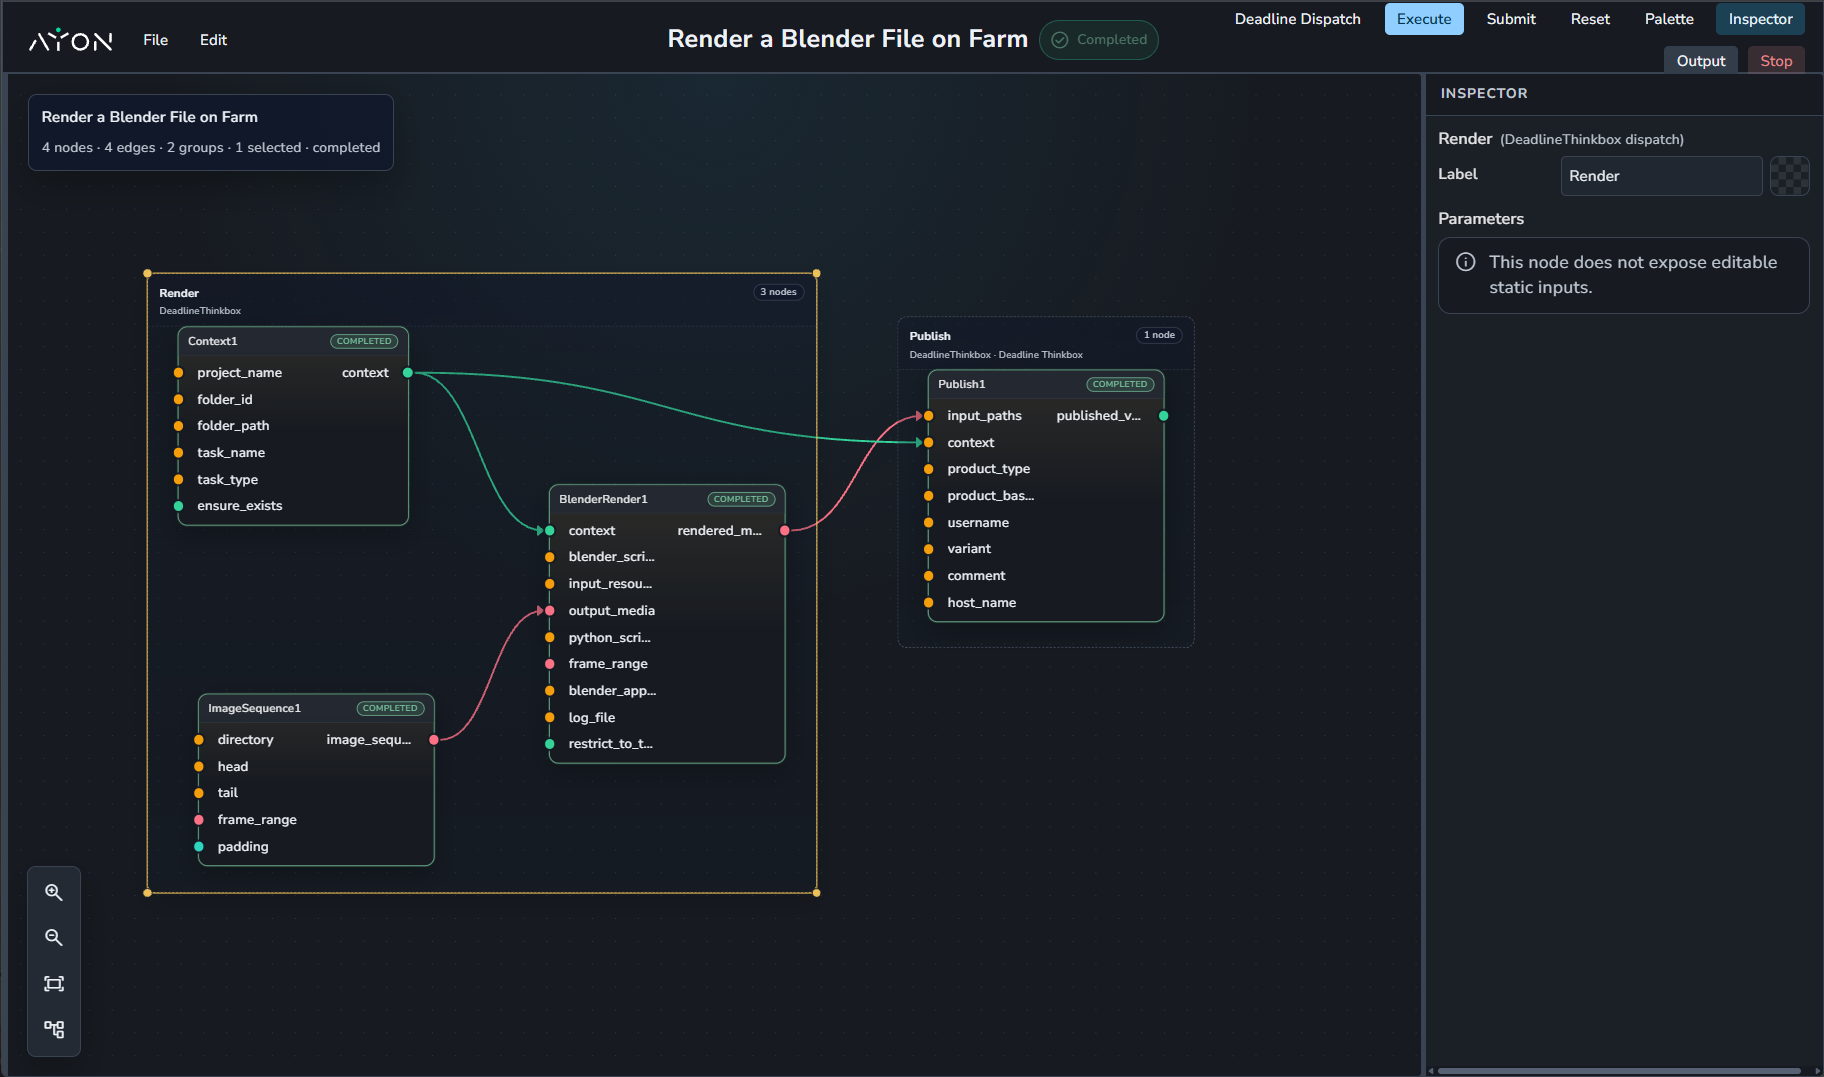Viewport: 1824px width, 1077px height.
Task: Show the Output panel
Action: click(x=1701, y=61)
